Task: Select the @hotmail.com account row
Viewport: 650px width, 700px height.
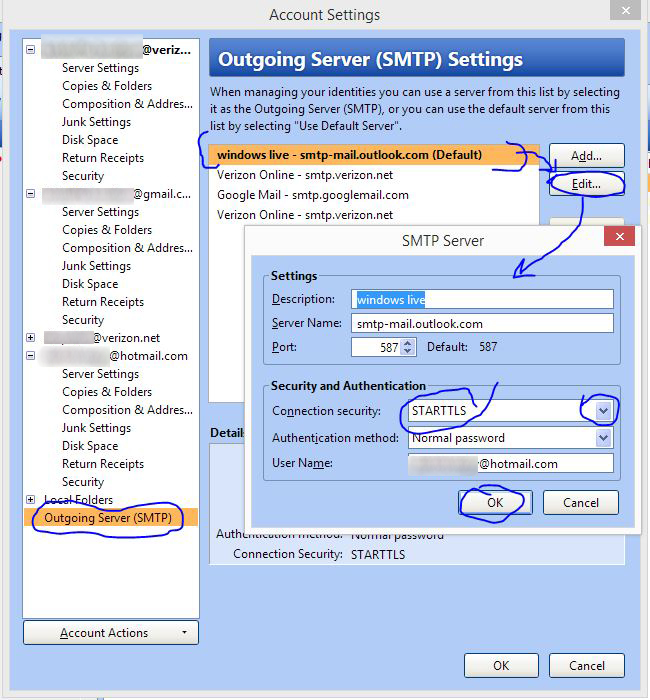Action: click(114, 356)
